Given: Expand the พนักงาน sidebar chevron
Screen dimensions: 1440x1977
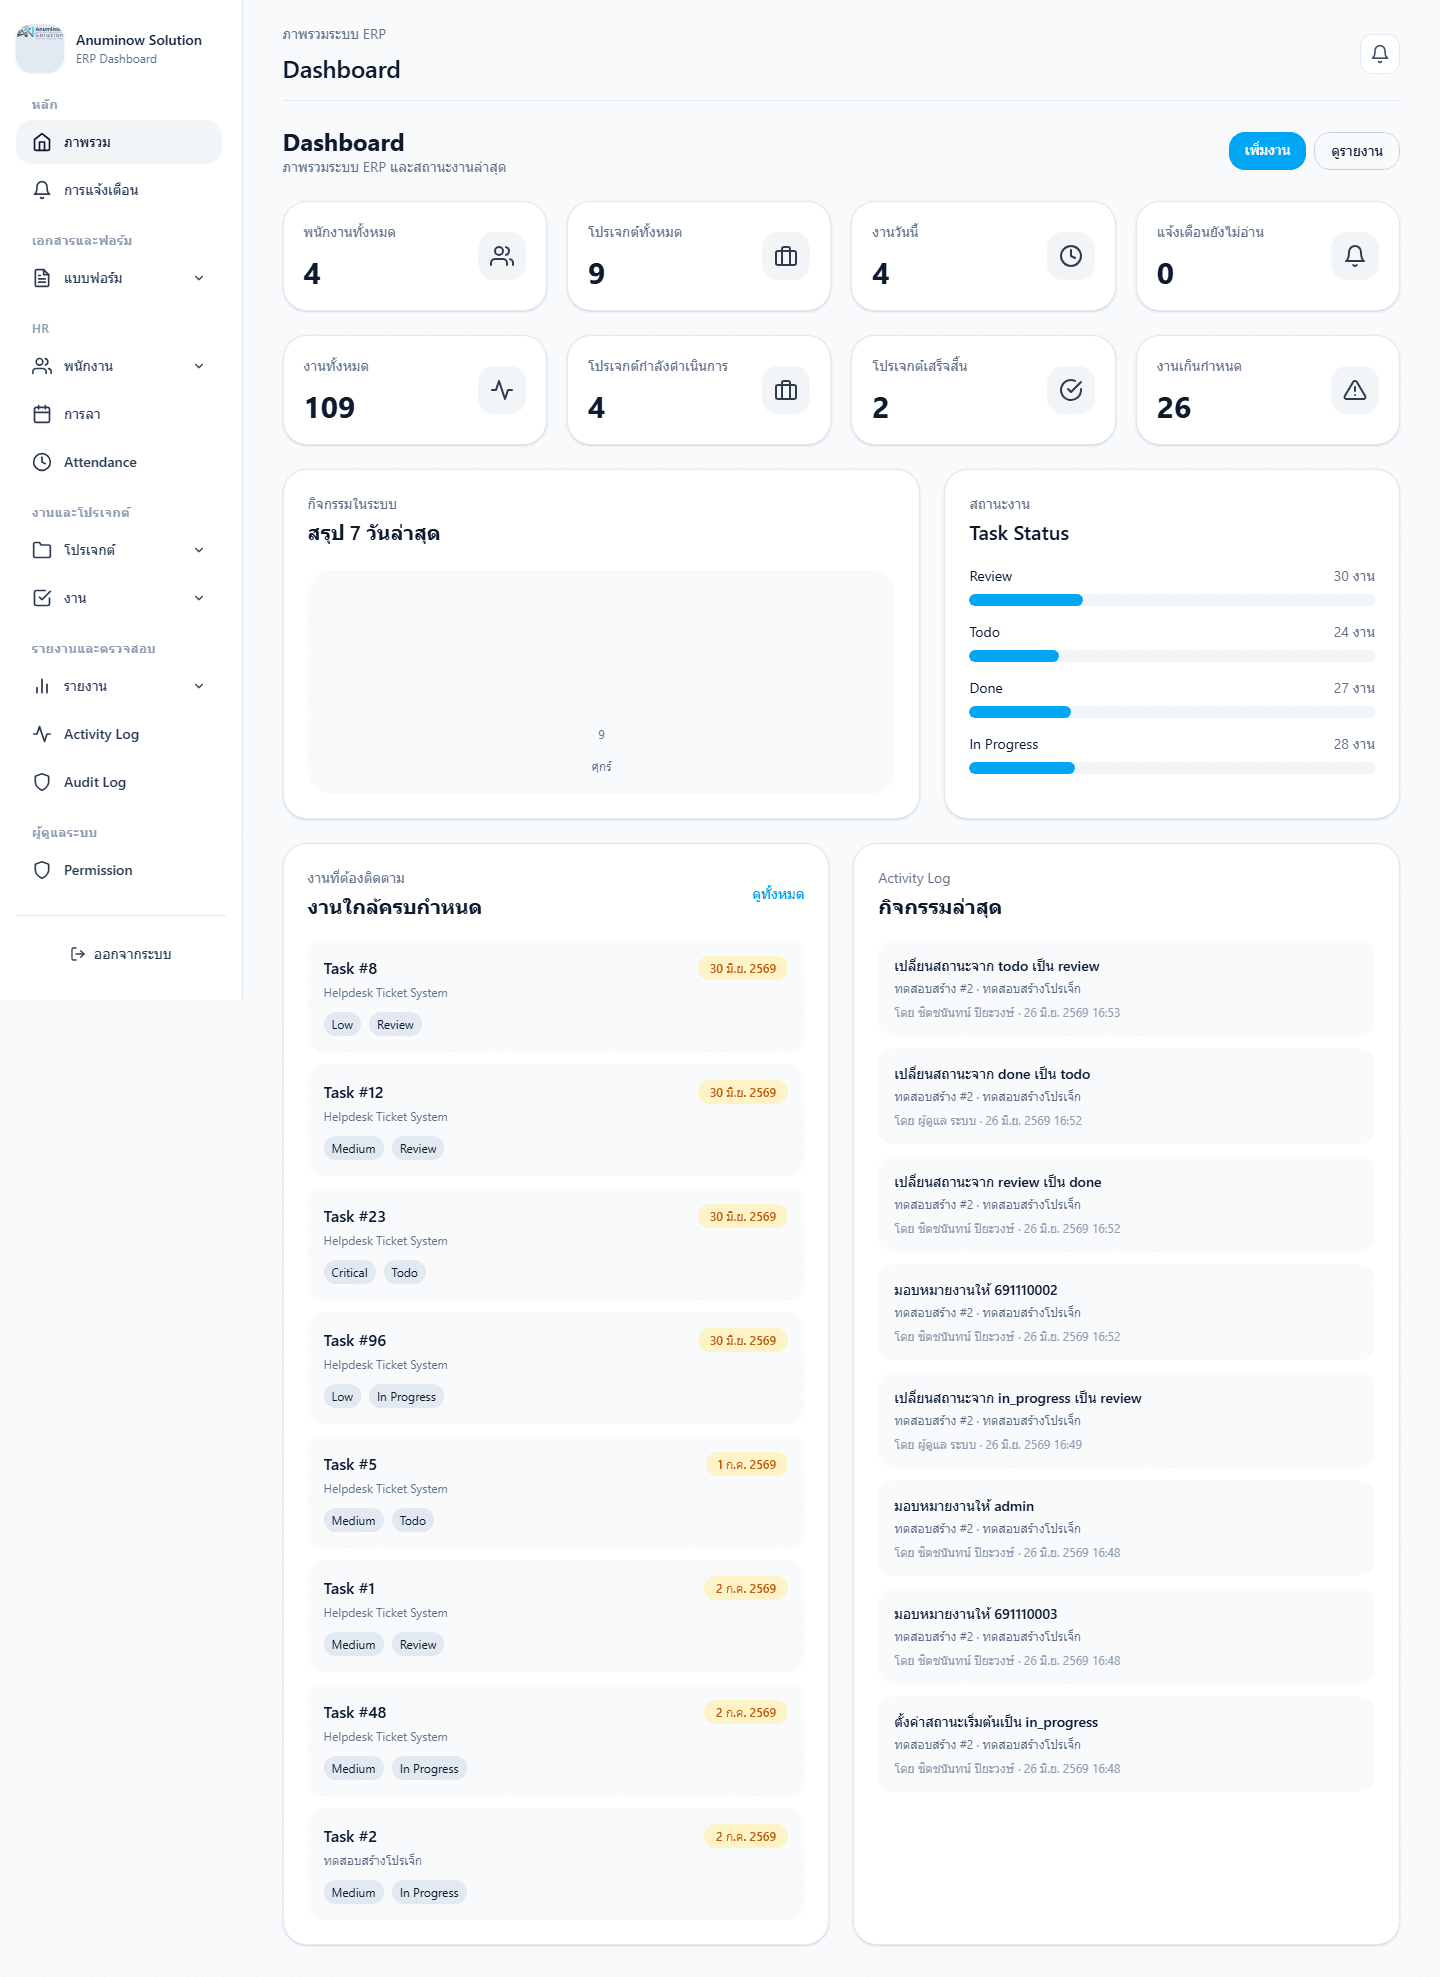Looking at the screenshot, I should click(199, 366).
